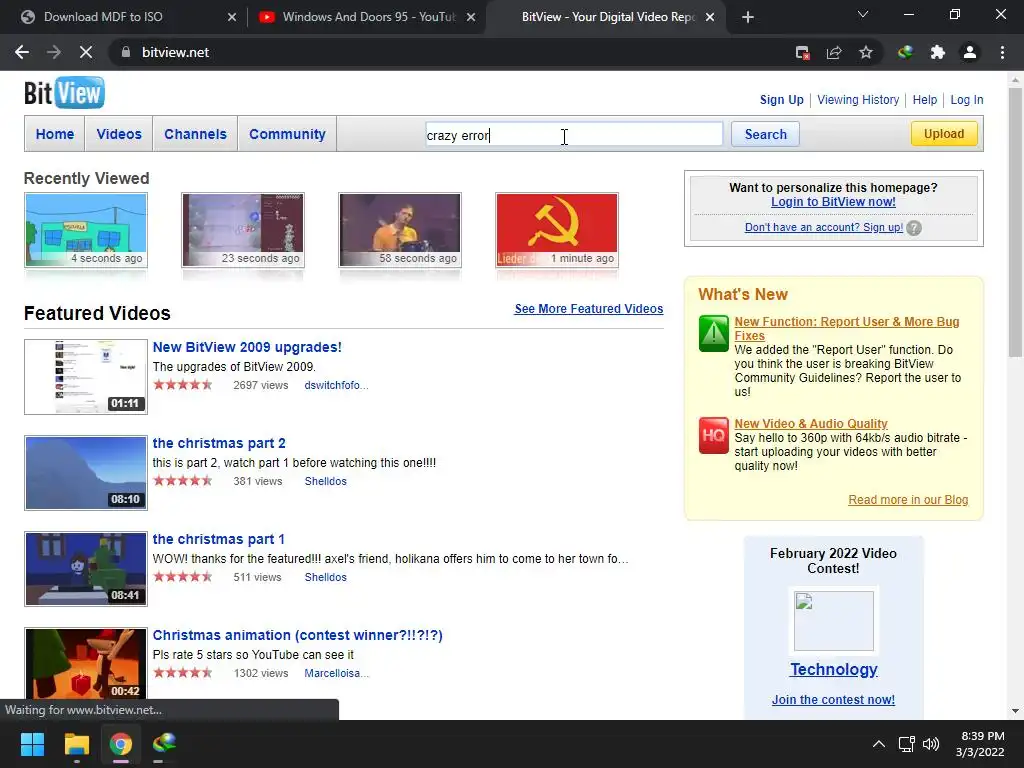Open a new tab with the plus button
The image size is (1024, 768).
pyautogui.click(x=748, y=17)
